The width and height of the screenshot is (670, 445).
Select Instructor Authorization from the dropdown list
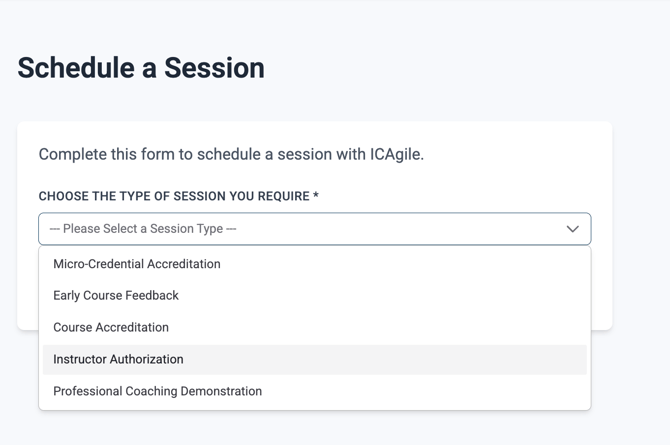click(x=118, y=359)
